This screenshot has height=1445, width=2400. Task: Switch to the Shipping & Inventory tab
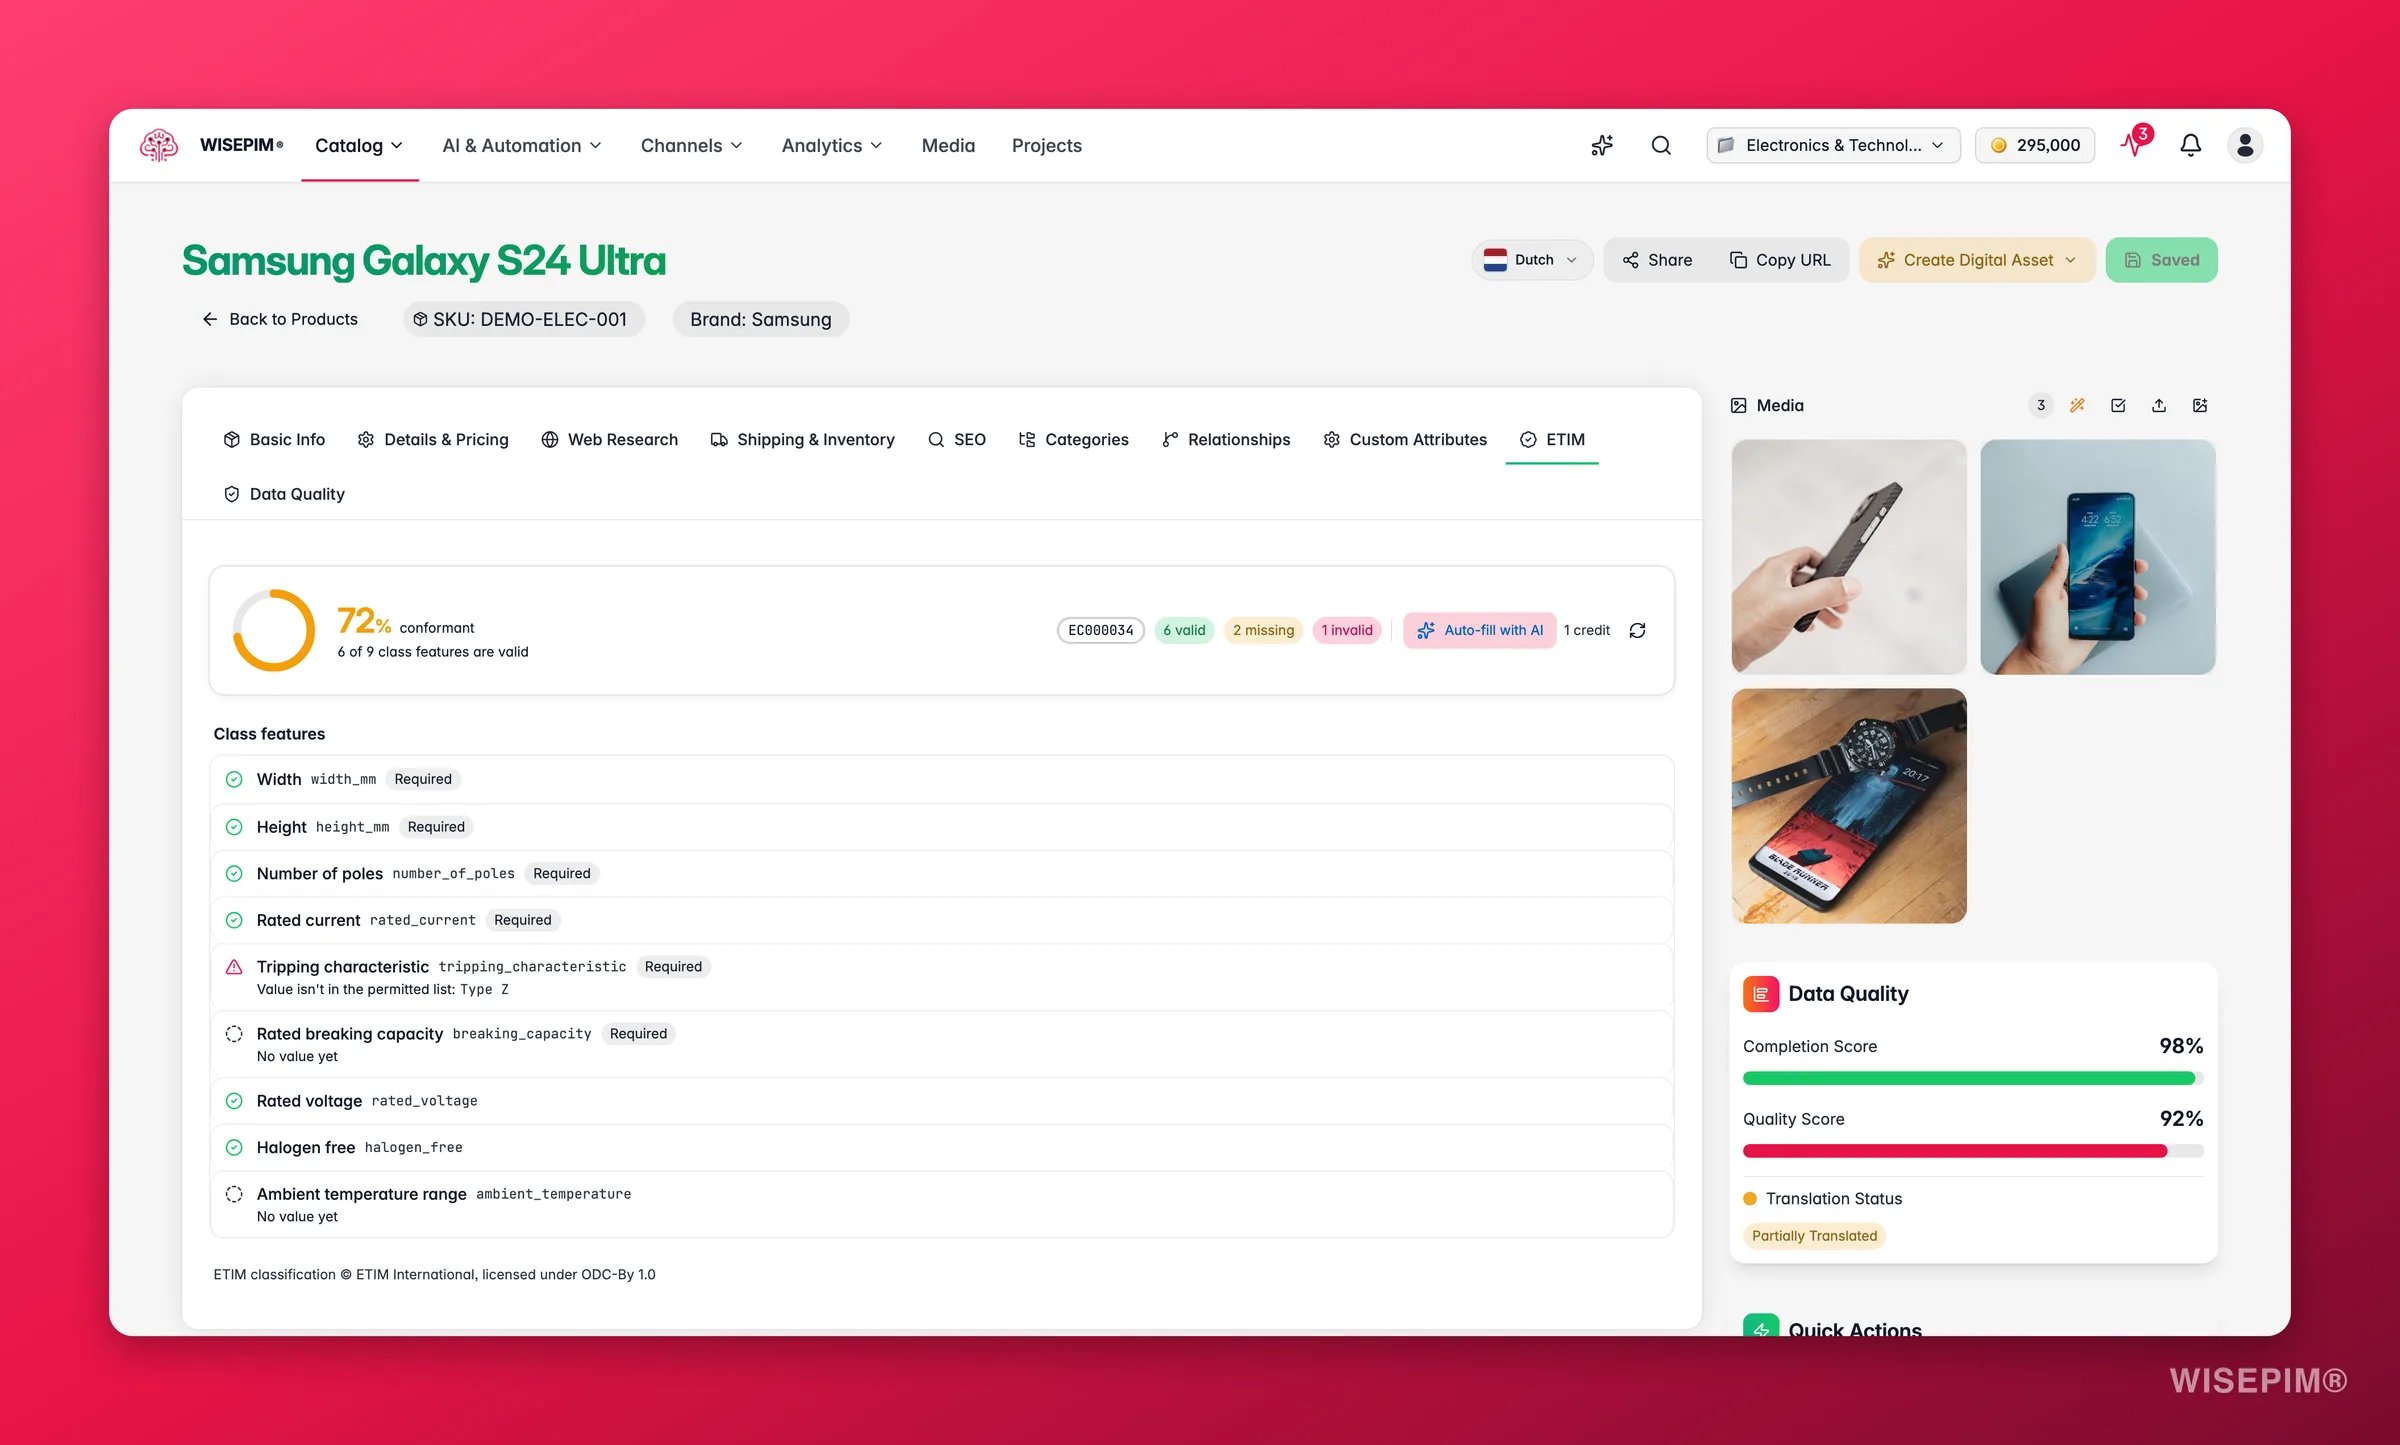coord(802,439)
